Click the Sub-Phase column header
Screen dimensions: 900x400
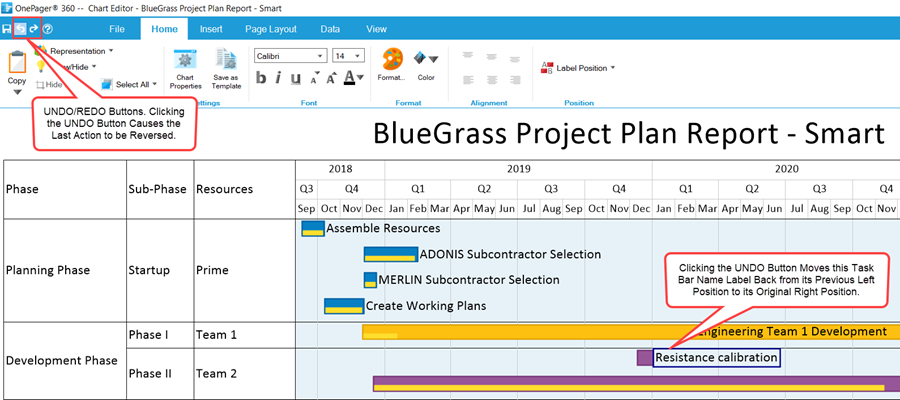[x=160, y=189]
